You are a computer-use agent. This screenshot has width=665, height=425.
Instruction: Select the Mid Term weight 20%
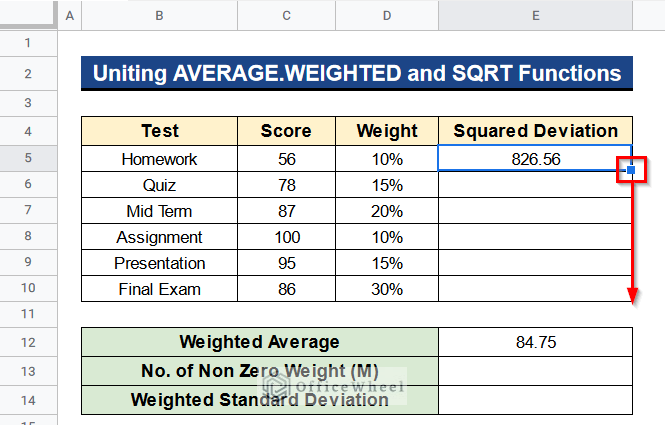pos(387,211)
